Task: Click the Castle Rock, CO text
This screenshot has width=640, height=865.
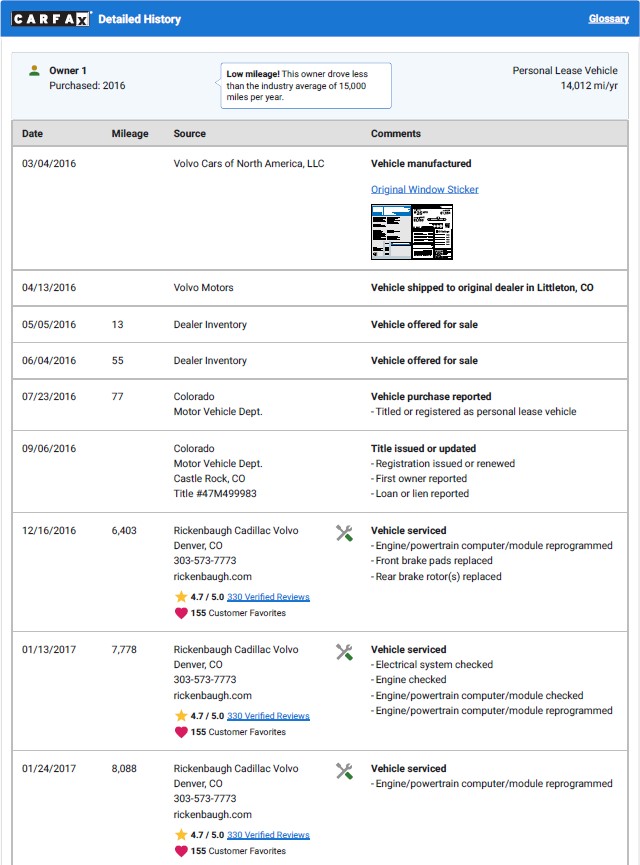Action: (x=210, y=479)
